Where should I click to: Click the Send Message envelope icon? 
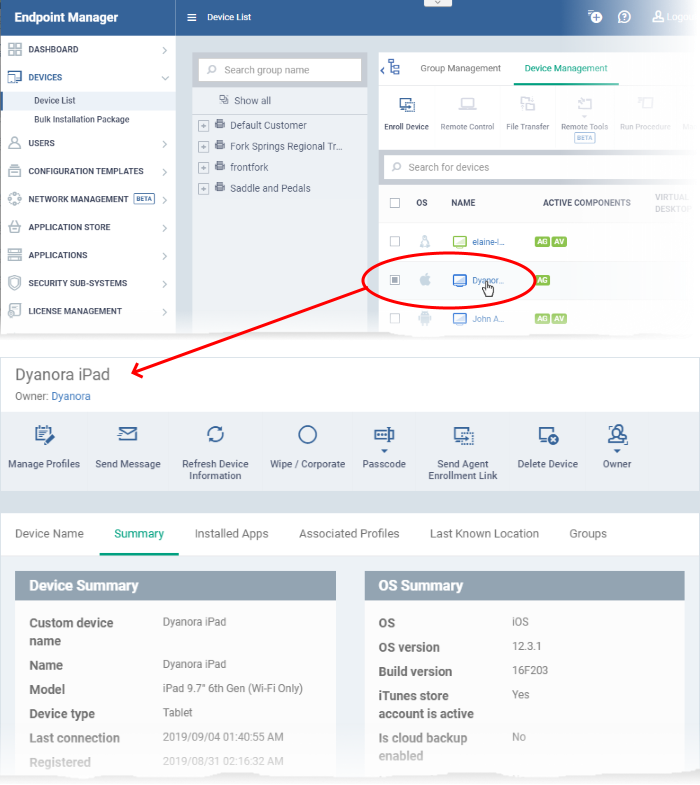[127, 434]
